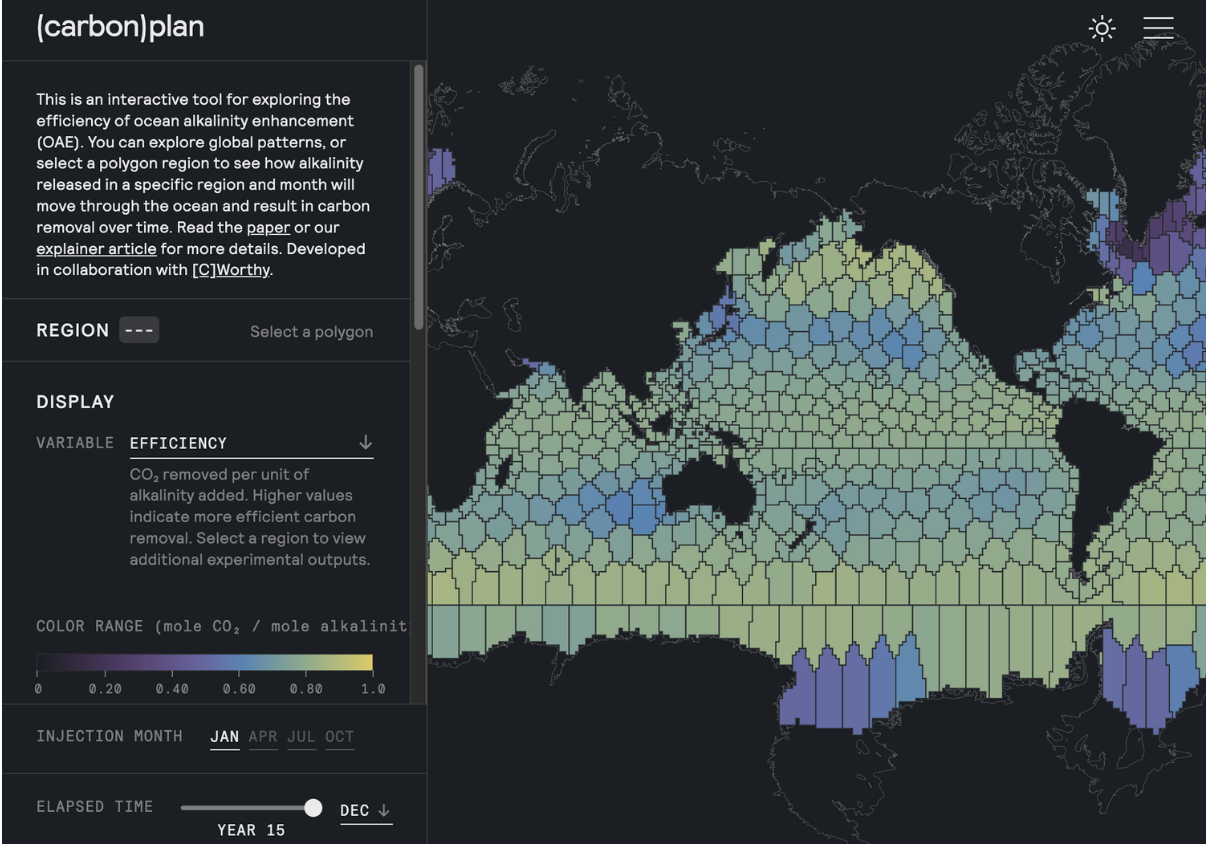The image size is (1206, 844).
Task: Move the ELAPSED TIME slider handle
Action: click(x=313, y=807)
